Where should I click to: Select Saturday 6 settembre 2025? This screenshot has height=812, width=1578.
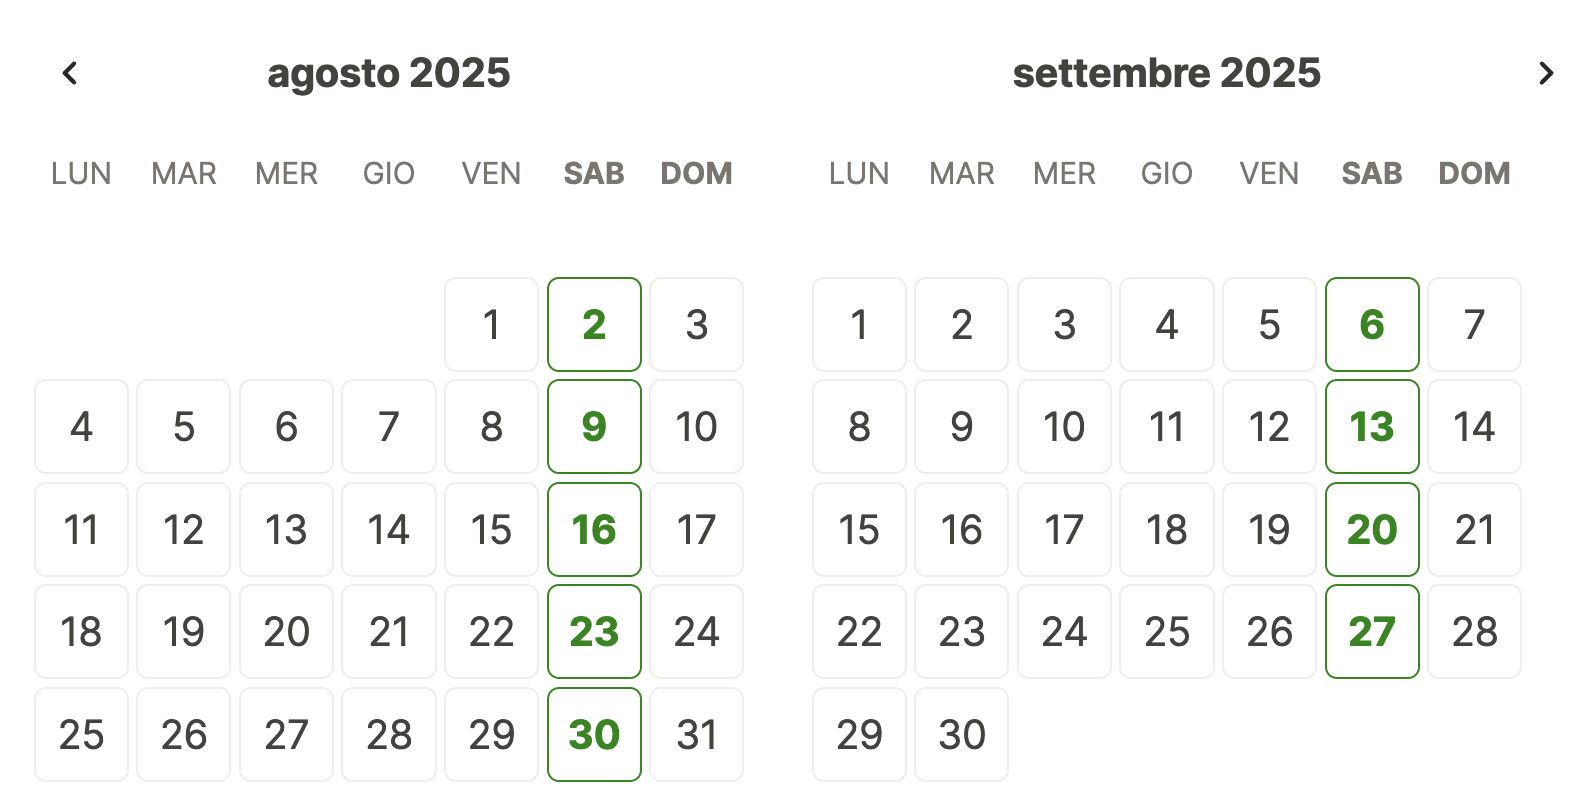1372,324
